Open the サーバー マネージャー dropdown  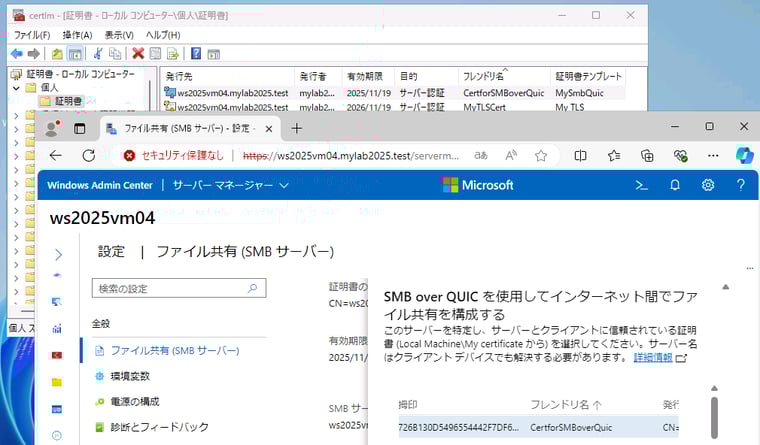click(231, 185)
